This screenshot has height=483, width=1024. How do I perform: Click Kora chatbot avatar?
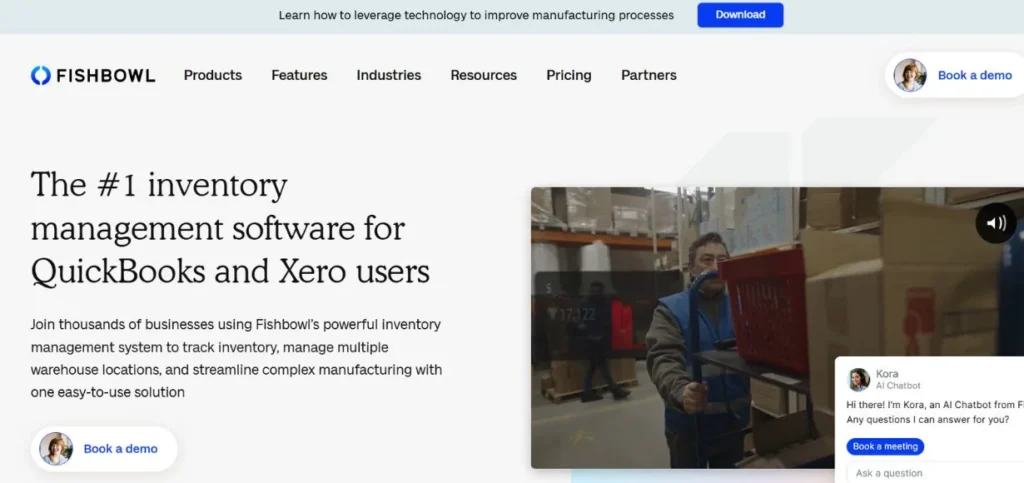coord(859,379)
